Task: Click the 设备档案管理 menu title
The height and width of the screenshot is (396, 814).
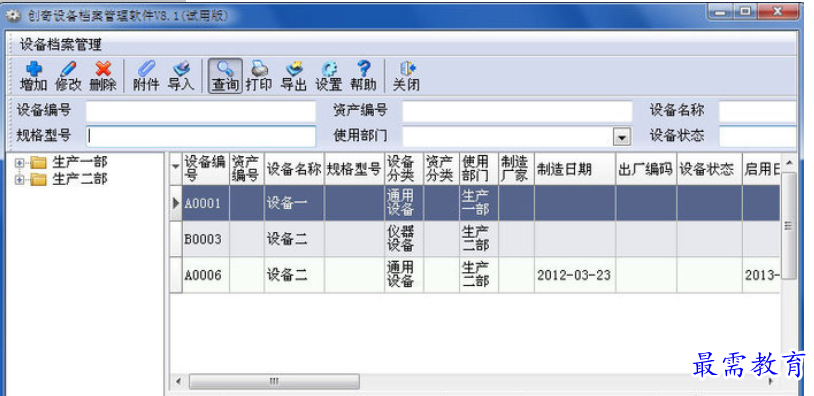Action: pos(60,45)
